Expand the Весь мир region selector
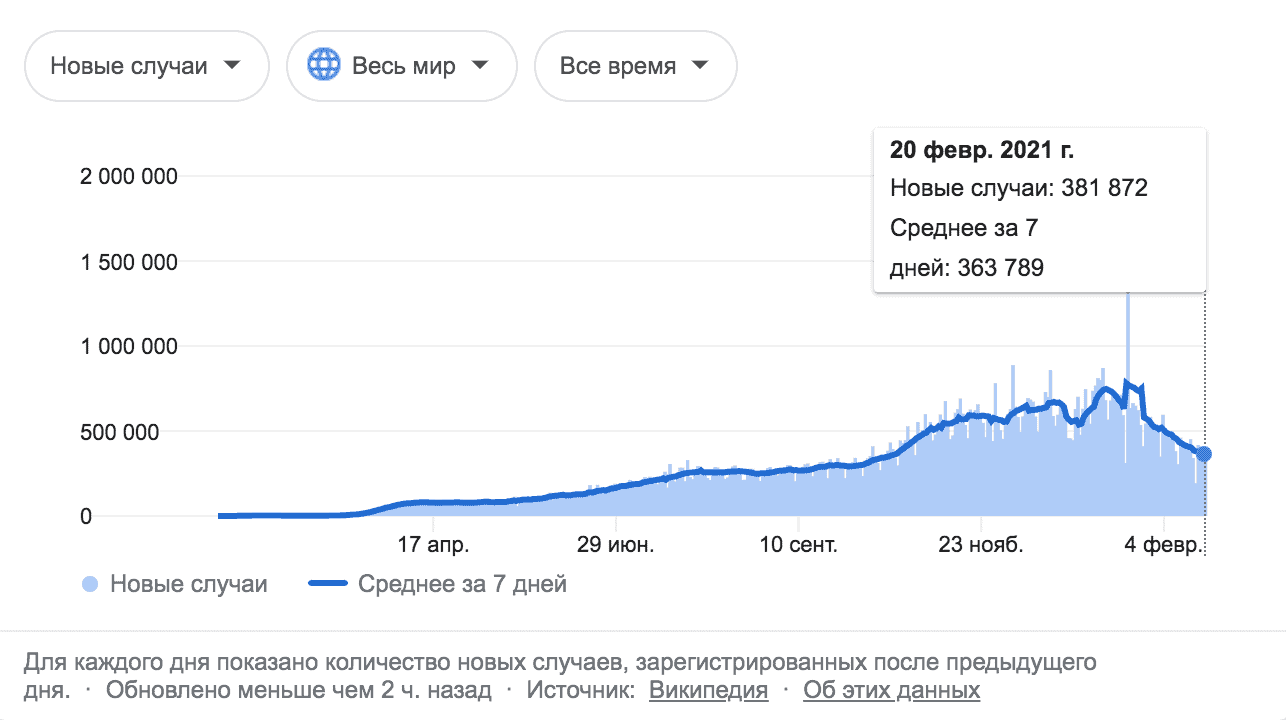The width and height of the screenshot is (1286, 720). tap(402, 66)
